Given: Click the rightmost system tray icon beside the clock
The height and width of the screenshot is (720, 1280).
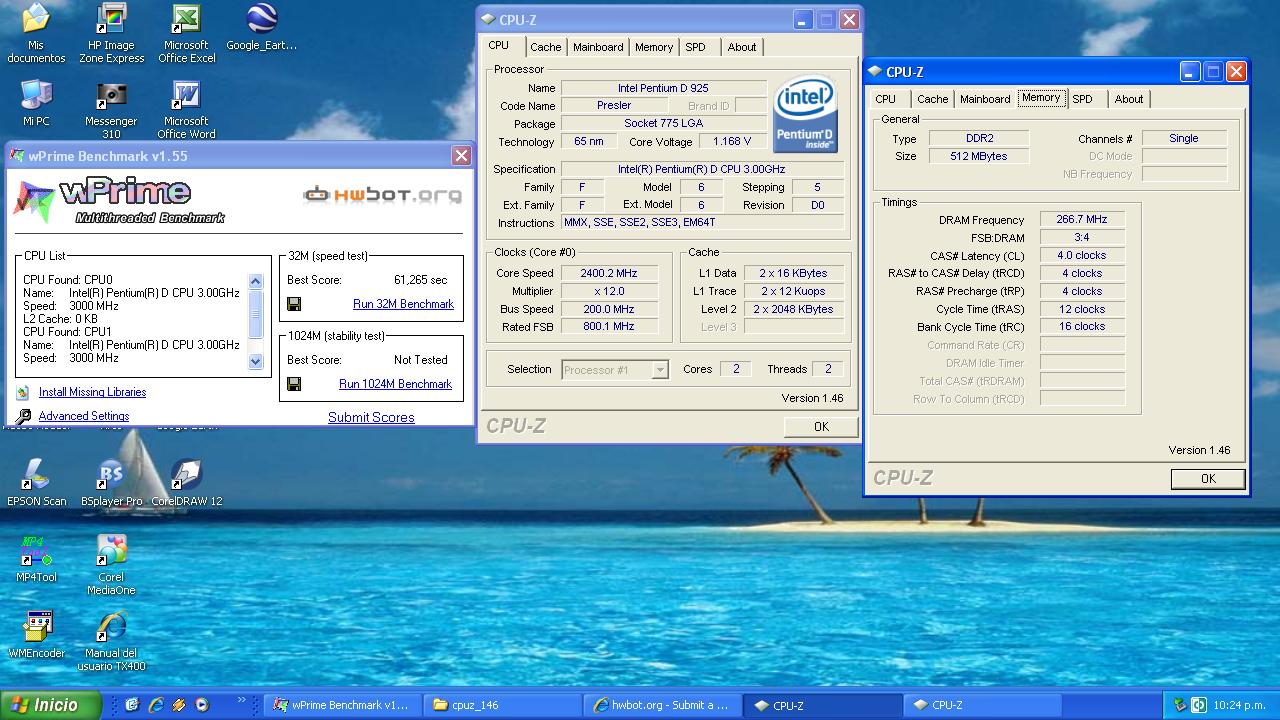Looking at the screenshot, I should coord(1198,705).
